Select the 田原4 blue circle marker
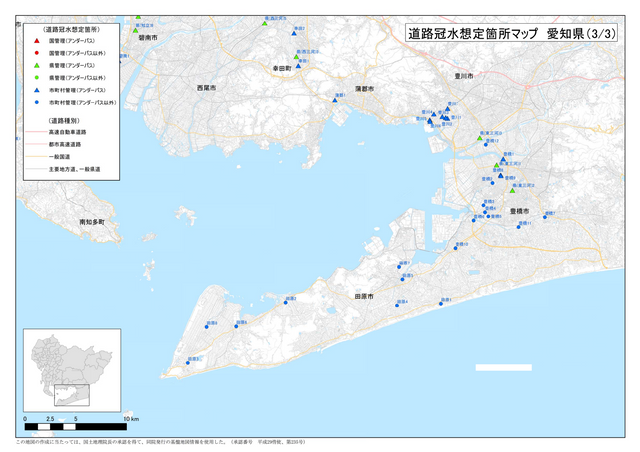640x452 pixels. tap(397, 305)
